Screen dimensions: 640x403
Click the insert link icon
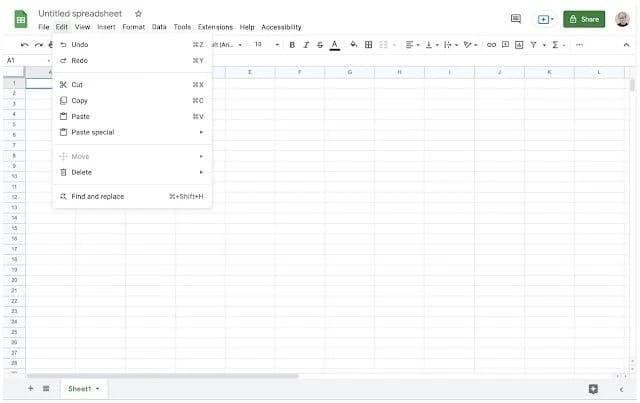(491, 45)
